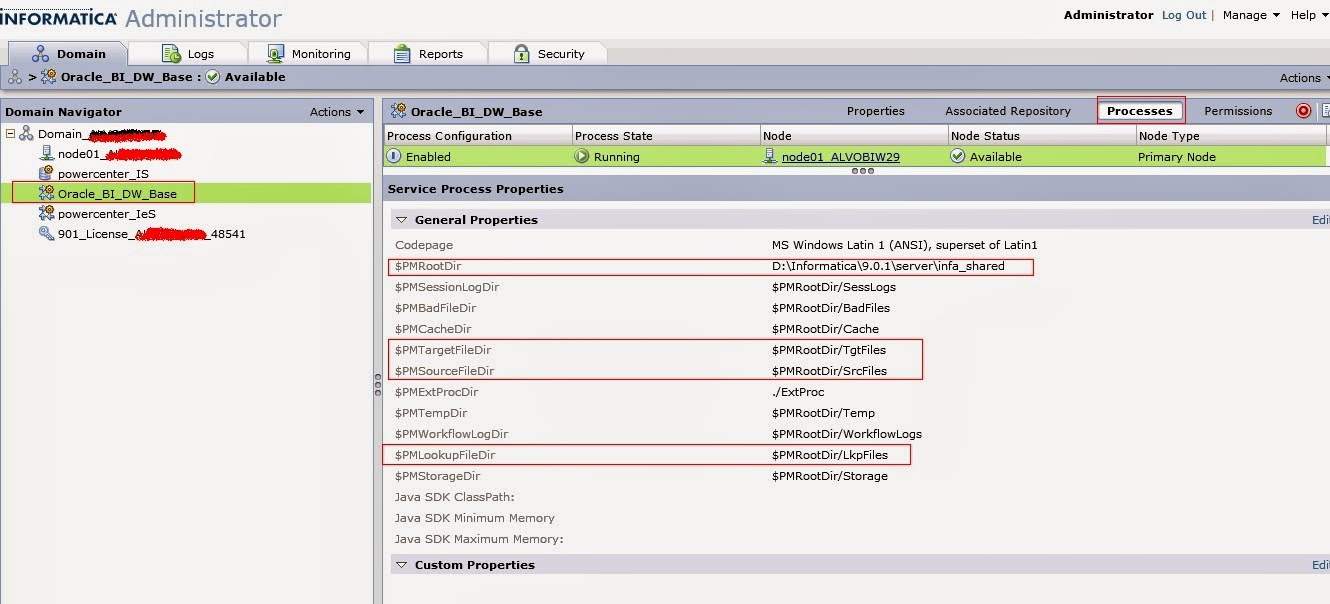Click the Node Type column header
Screen dimensions: 1330x604
[1232, 135]
